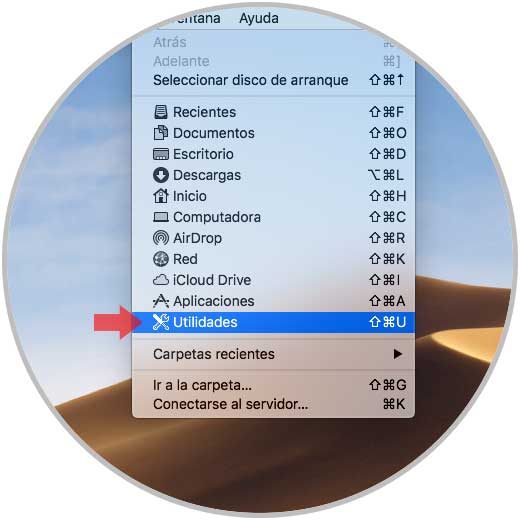Click the Escritorio desktop icon
520x520 pixels.
pos(161,154)
